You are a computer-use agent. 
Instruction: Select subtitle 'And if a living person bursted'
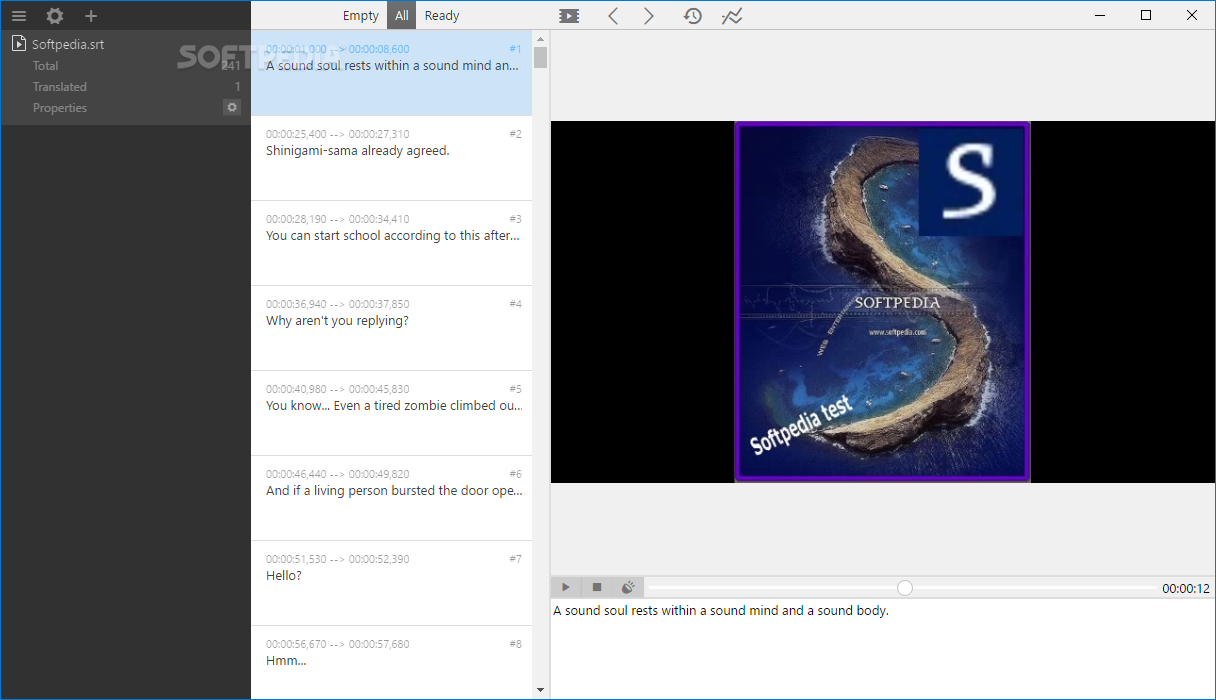[391, 498]
